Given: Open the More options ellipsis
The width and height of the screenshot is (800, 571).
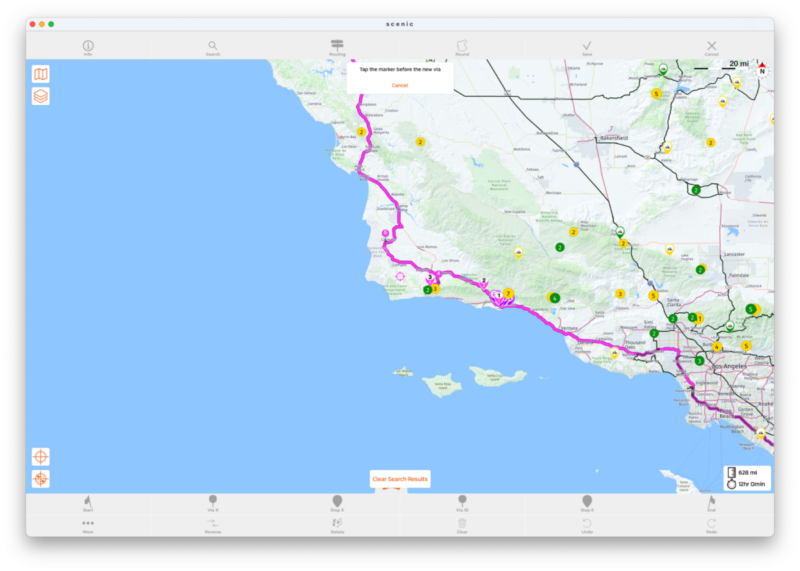Looking at the screenshot, I should [x=88, y=525].
